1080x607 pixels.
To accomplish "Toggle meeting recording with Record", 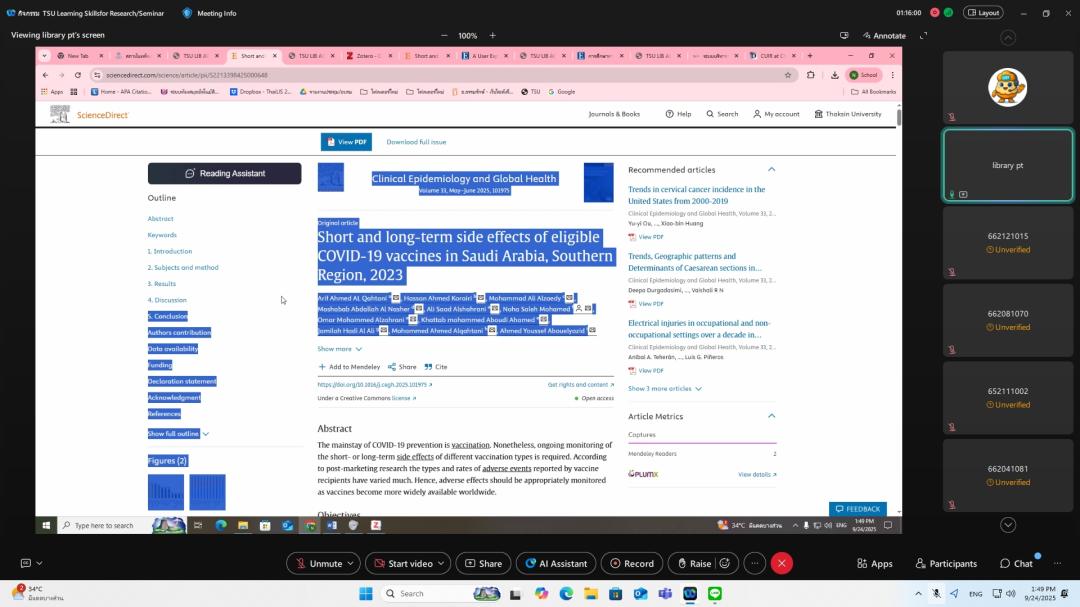I will (x=631, y=563).
